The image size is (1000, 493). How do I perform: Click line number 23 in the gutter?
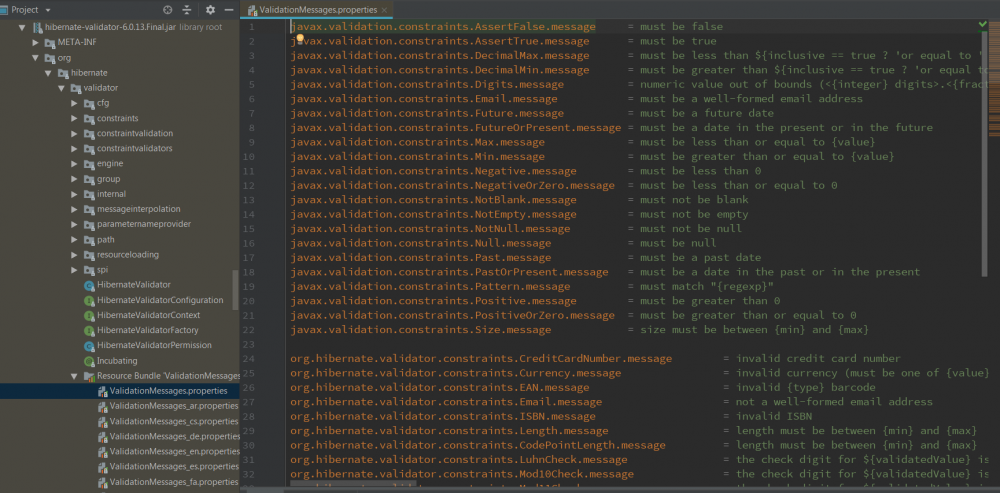(249, 344)
